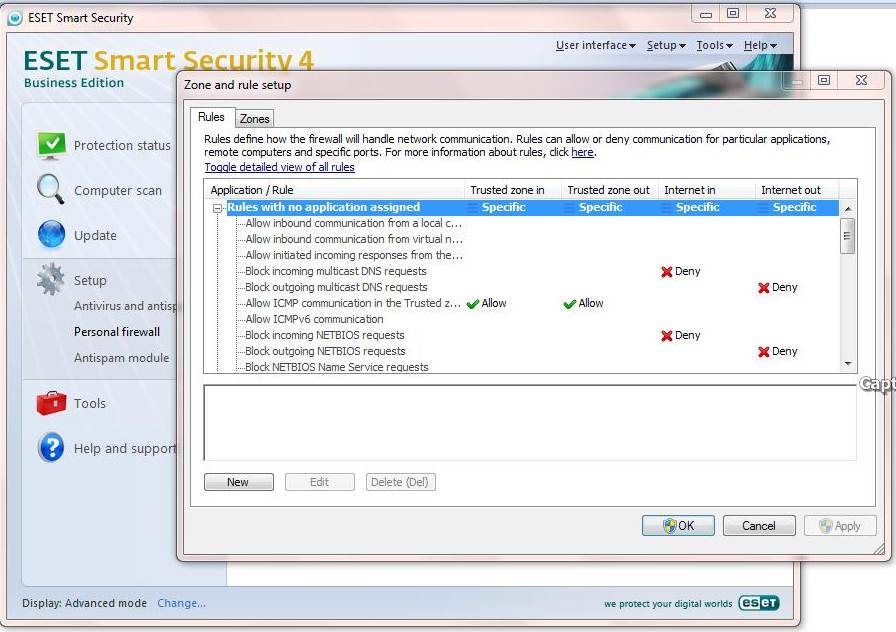Click the Change... display mode link
896x632 pixels.
(181, 603)
